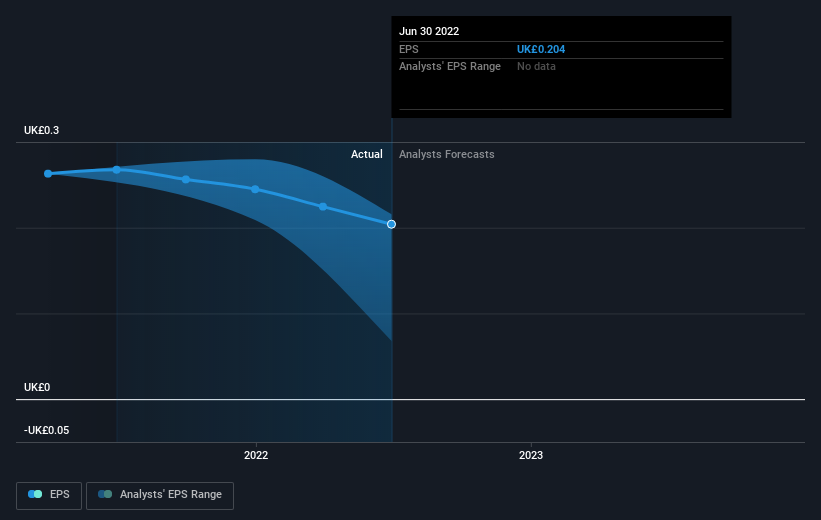This screenshot has width=821, height=520.
Task: Click the 2022 x-axis label
Action: [x=256, y=455]
